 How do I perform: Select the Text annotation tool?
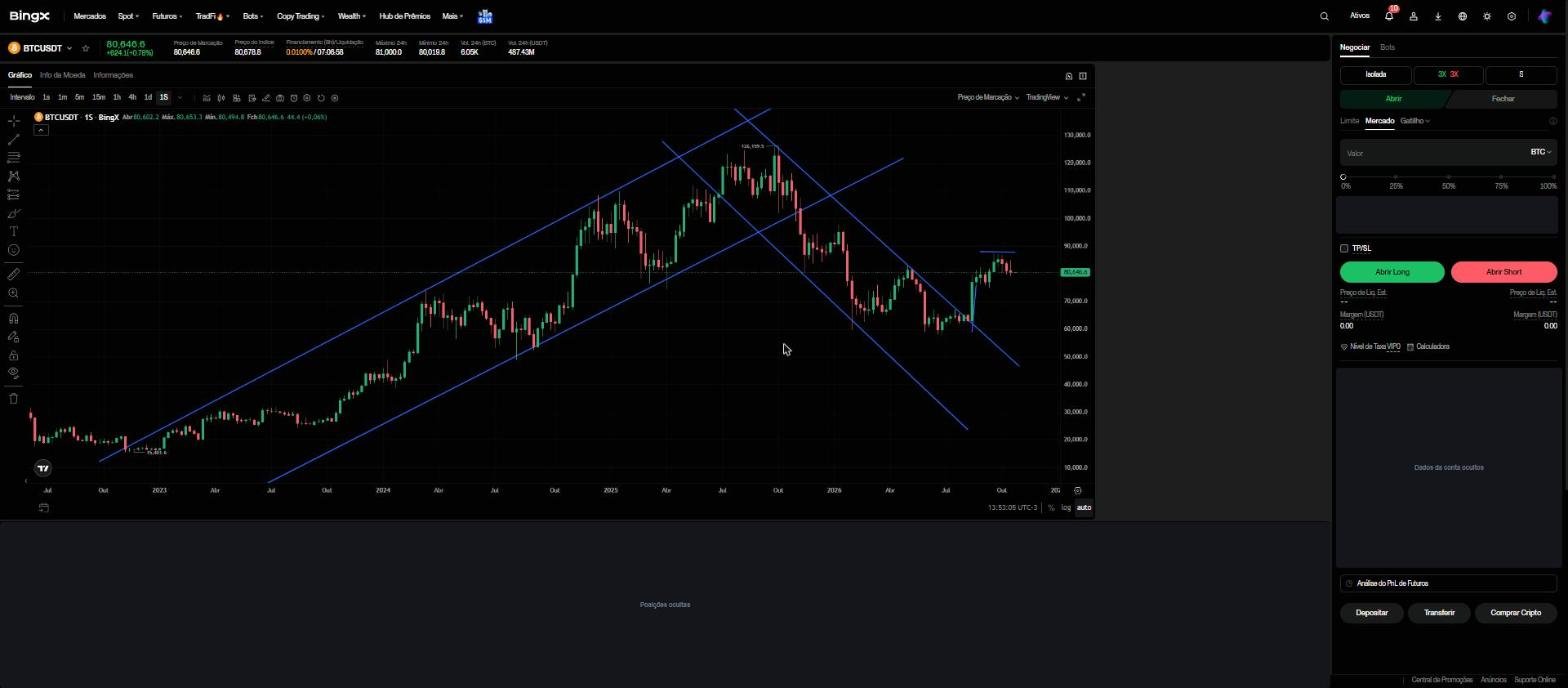[13, 231]
